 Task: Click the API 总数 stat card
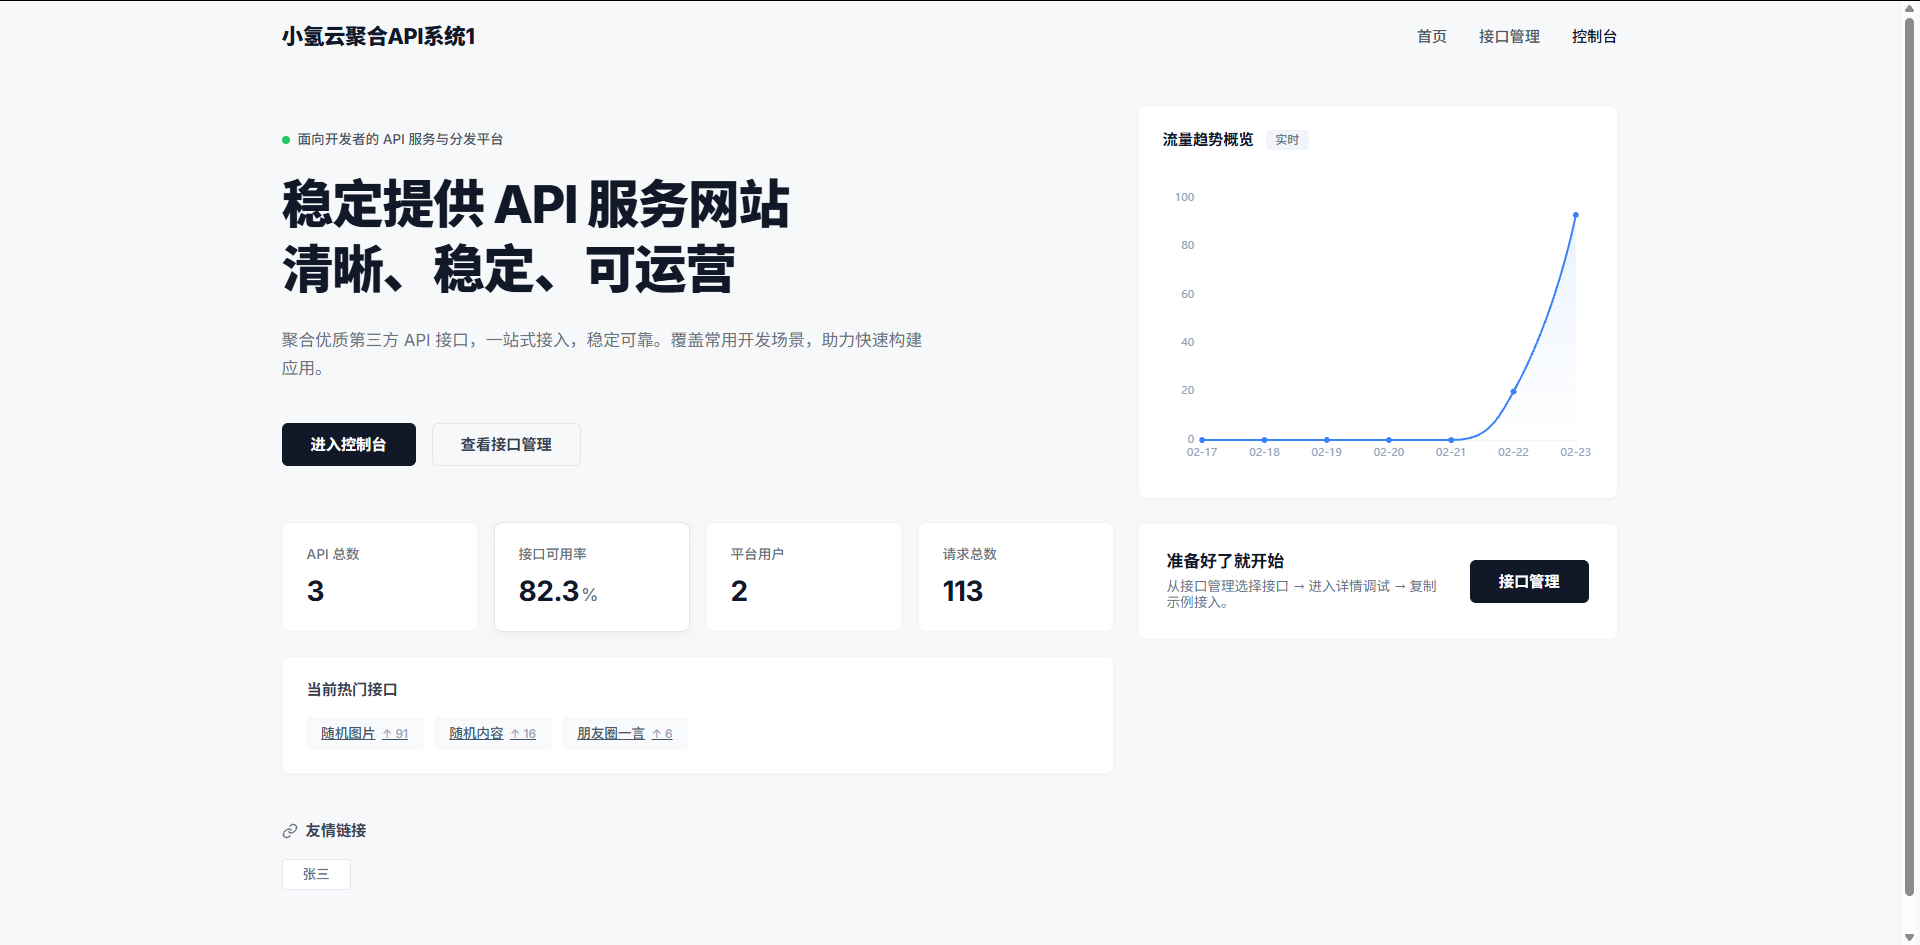coord(380,577)
